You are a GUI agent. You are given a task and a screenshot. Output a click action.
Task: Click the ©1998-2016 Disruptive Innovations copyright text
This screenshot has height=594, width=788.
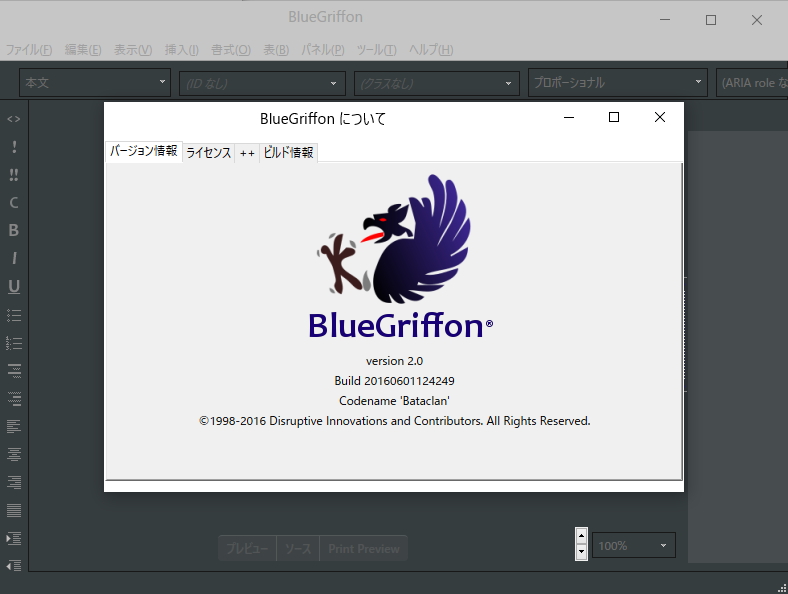pyautogui.click(x=395, y=421)
